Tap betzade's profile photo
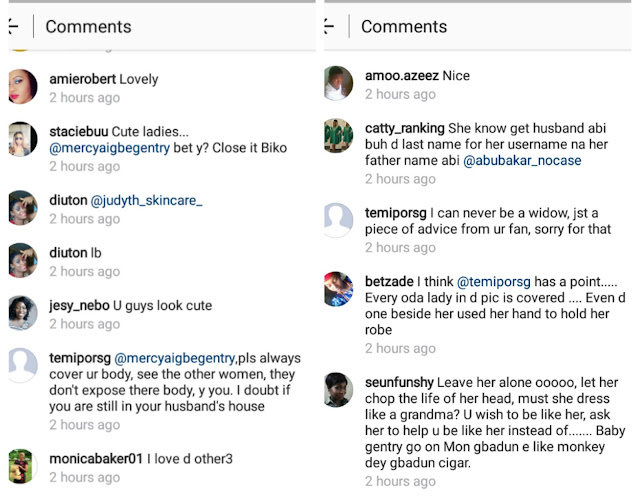This screenshot has width=640, height=497. click(x=339, y=289)
